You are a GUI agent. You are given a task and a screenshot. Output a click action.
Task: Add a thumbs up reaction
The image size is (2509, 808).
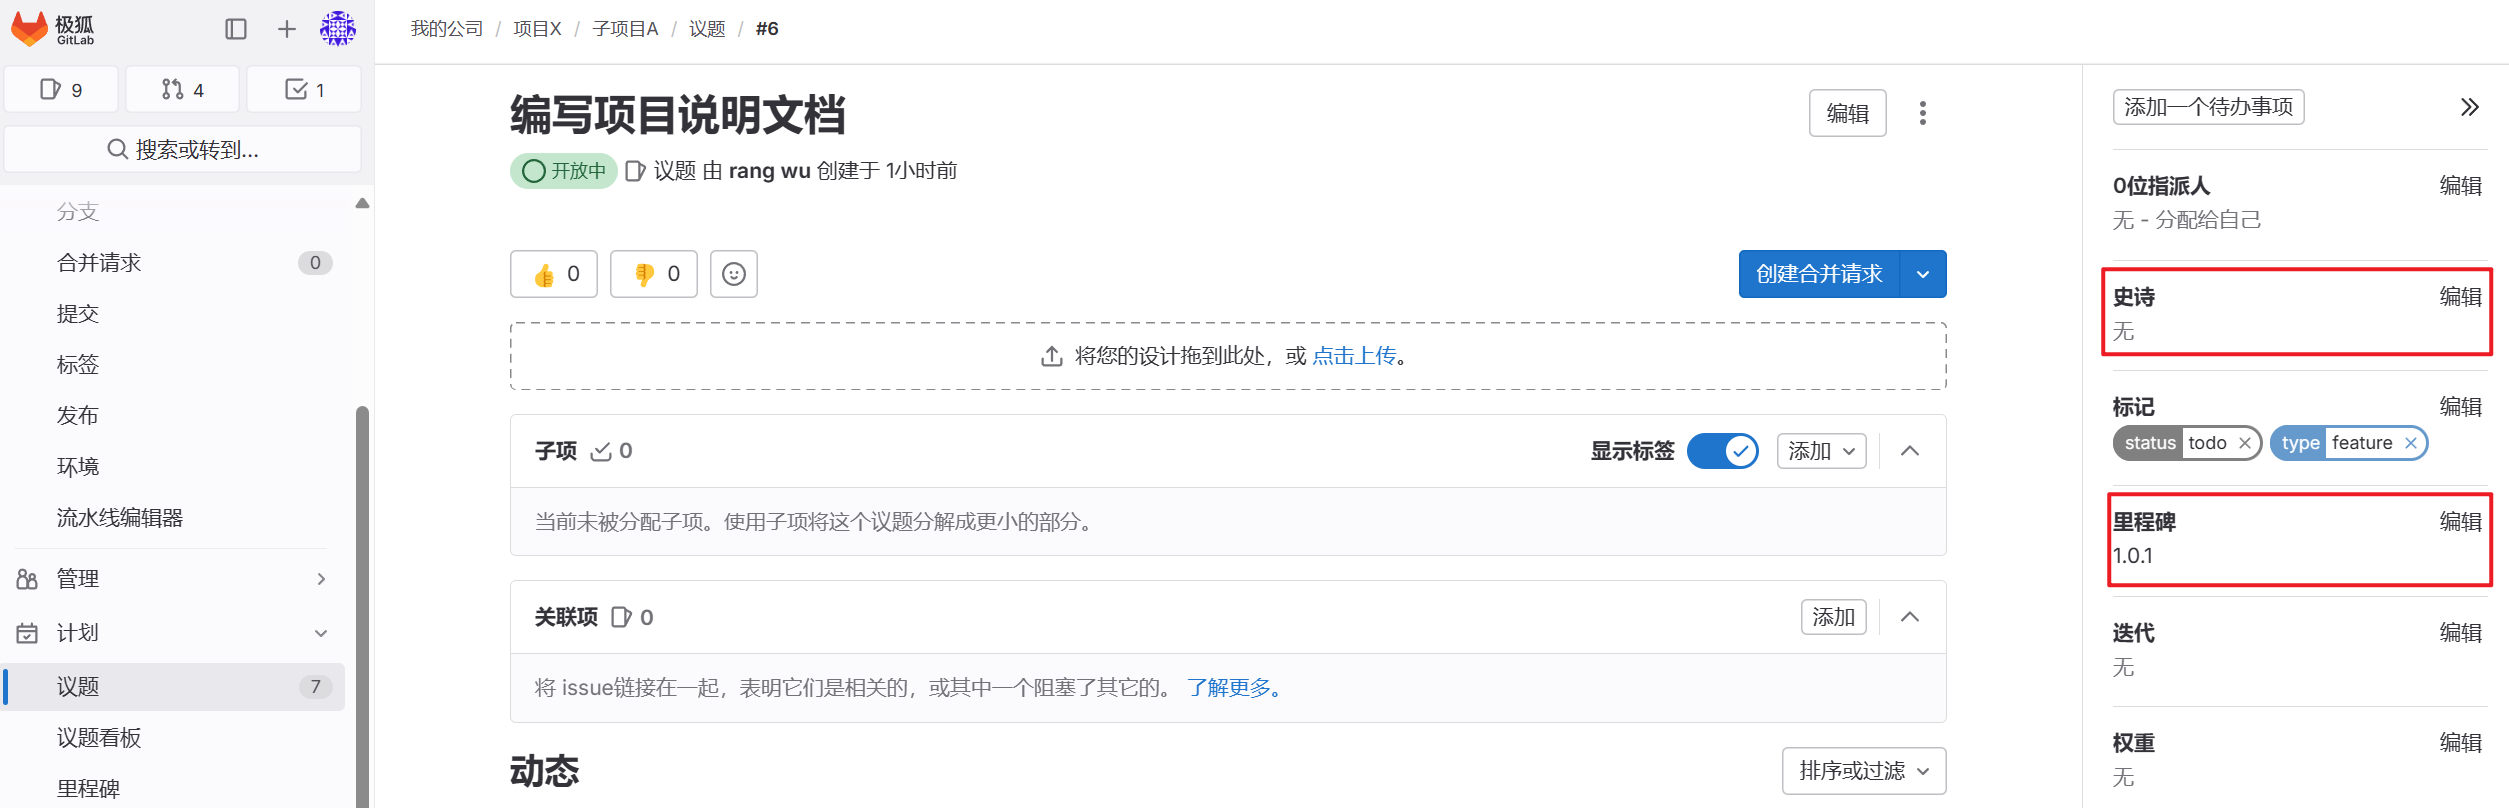tap(554, 274)
